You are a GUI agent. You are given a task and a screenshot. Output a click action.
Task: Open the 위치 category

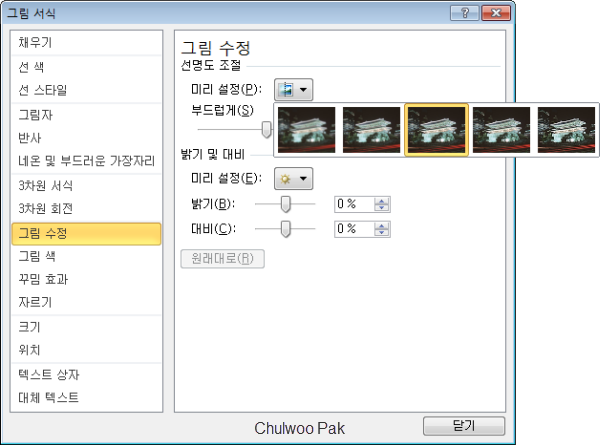[86, 350]
